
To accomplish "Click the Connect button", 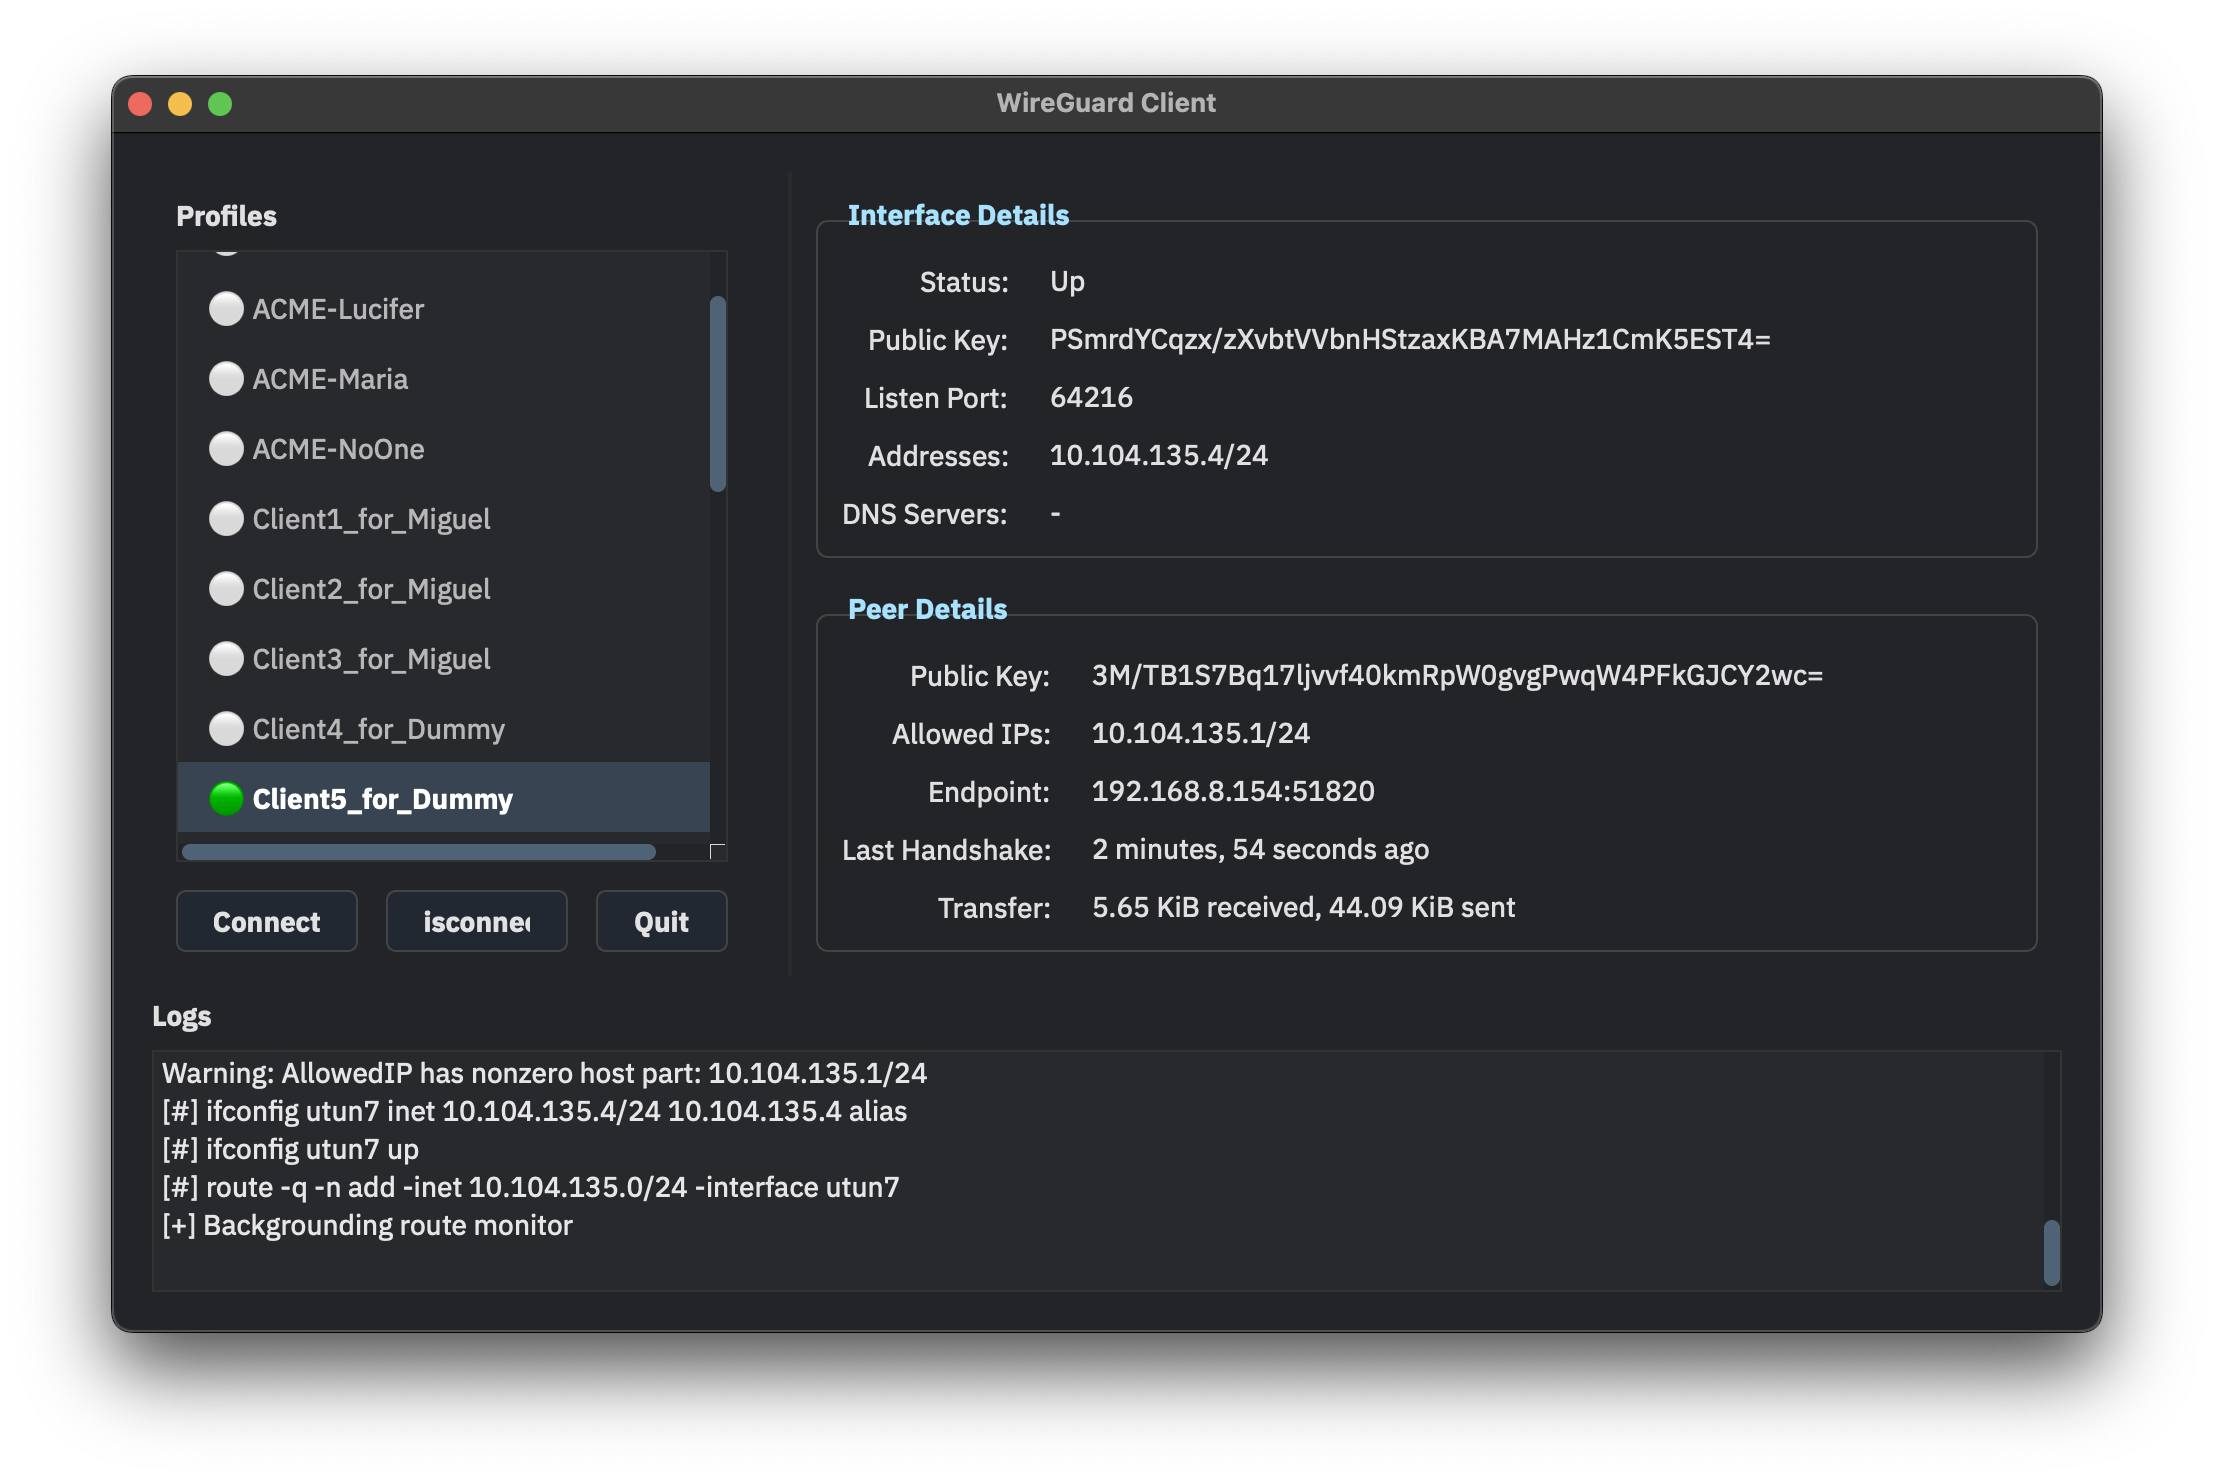I will click(267, 921).
